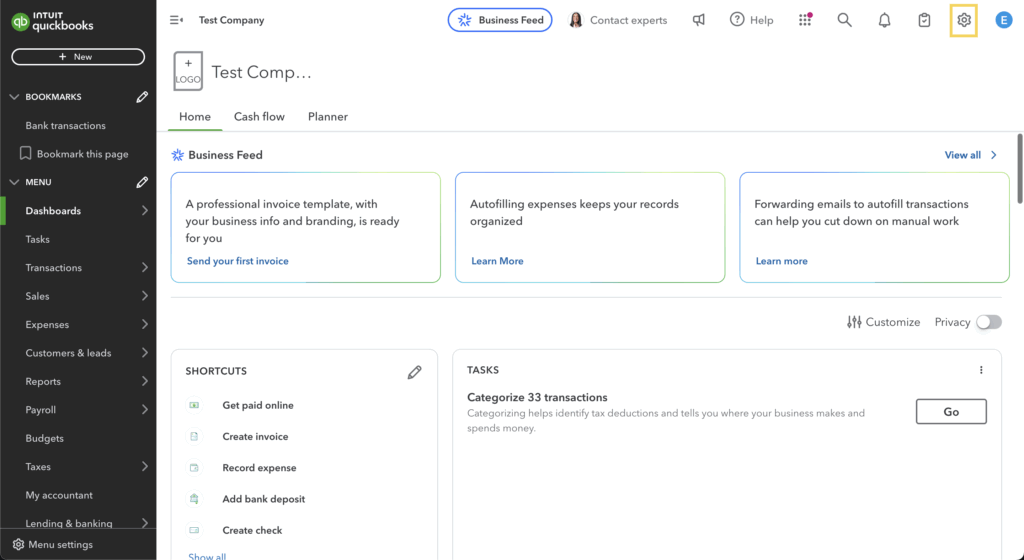The height and width of the screenshot is (560, 1024).
Task: Click the megaphone announcements icon
Action: point(699,20)
